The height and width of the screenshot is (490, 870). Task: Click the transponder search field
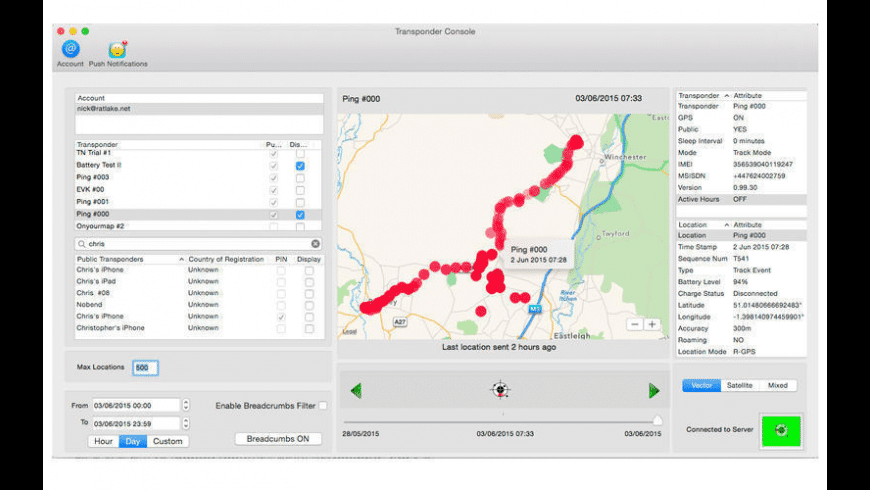(198, 244)
